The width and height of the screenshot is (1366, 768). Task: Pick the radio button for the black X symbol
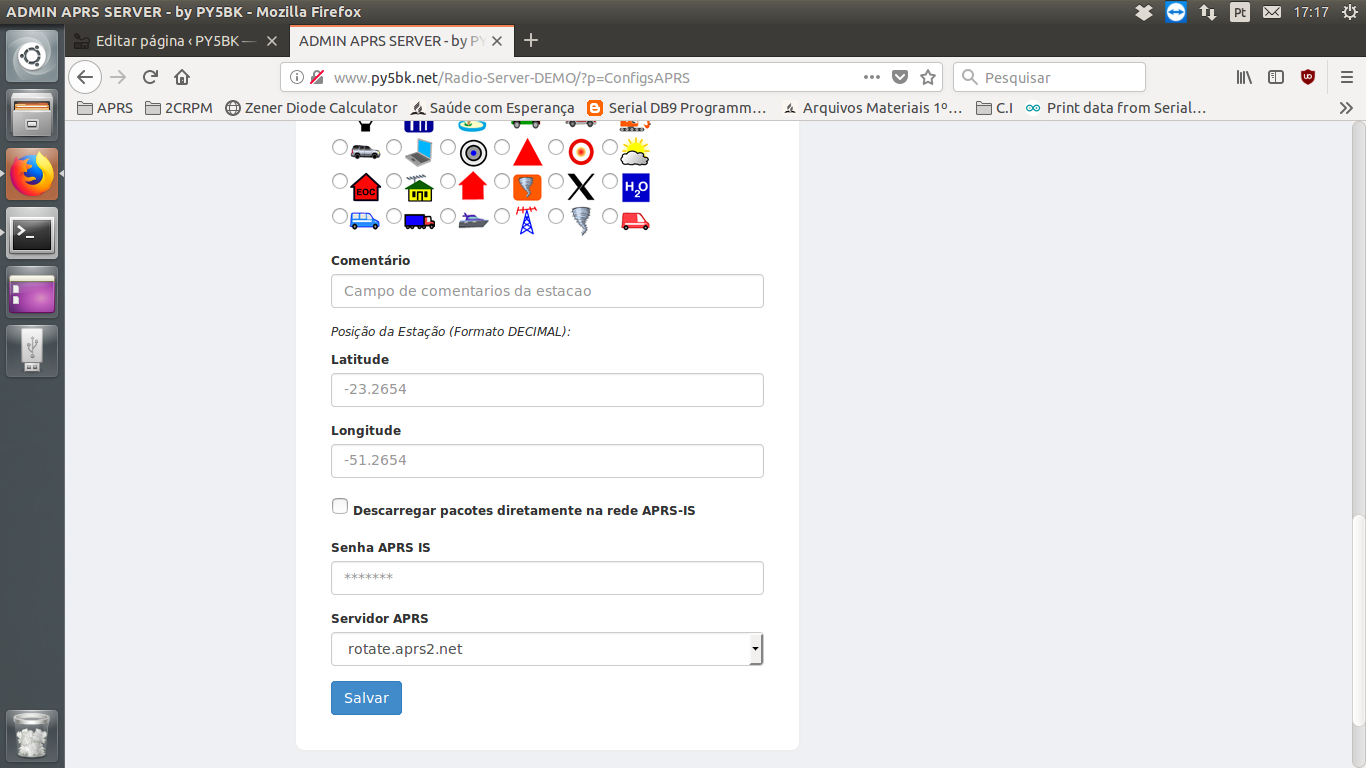pos(556,181)
